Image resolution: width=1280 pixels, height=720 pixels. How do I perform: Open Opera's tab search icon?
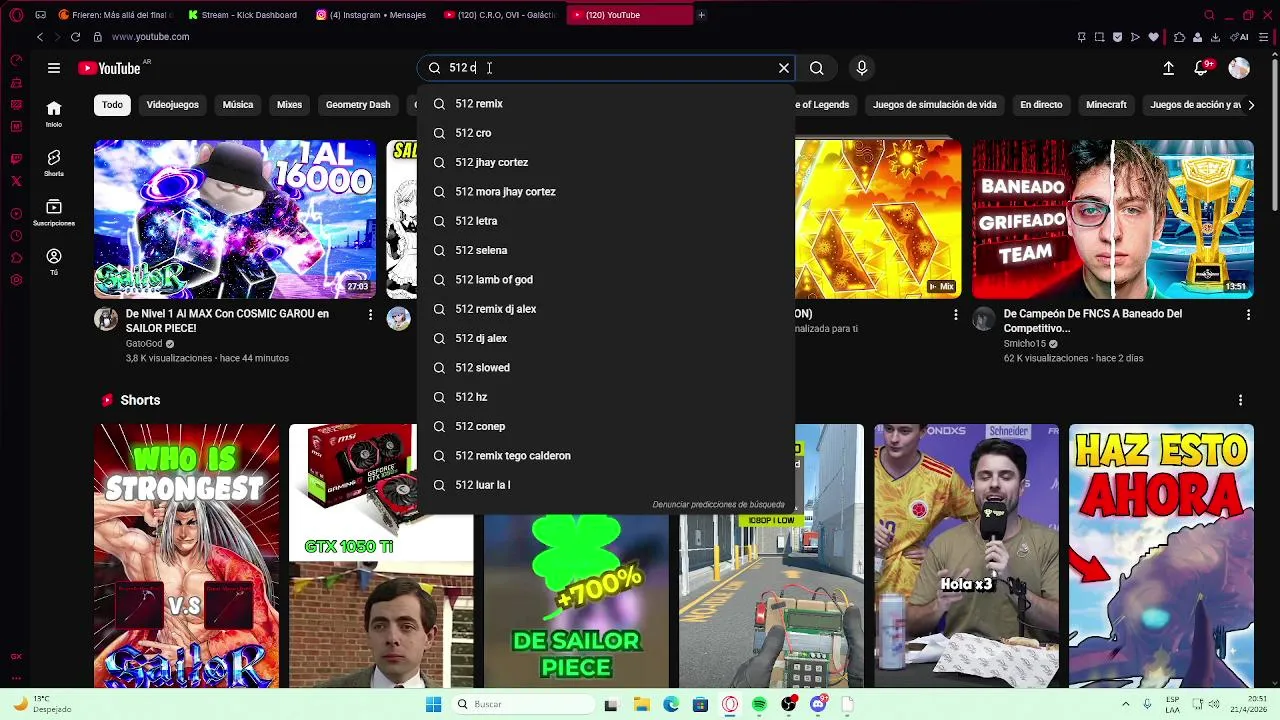pyautogui.click(x=1209, y=15)
